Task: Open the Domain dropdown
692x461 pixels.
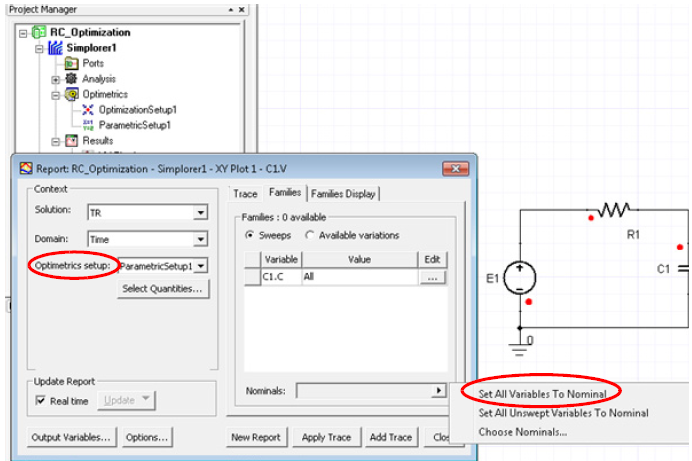Action: click(x=201, y=239)
